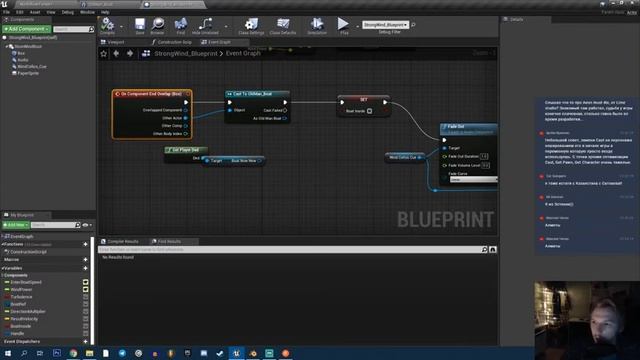Click the Fade Out Duration value field
Viewport: 640px width, 360px height.
(x=484, y=156)
